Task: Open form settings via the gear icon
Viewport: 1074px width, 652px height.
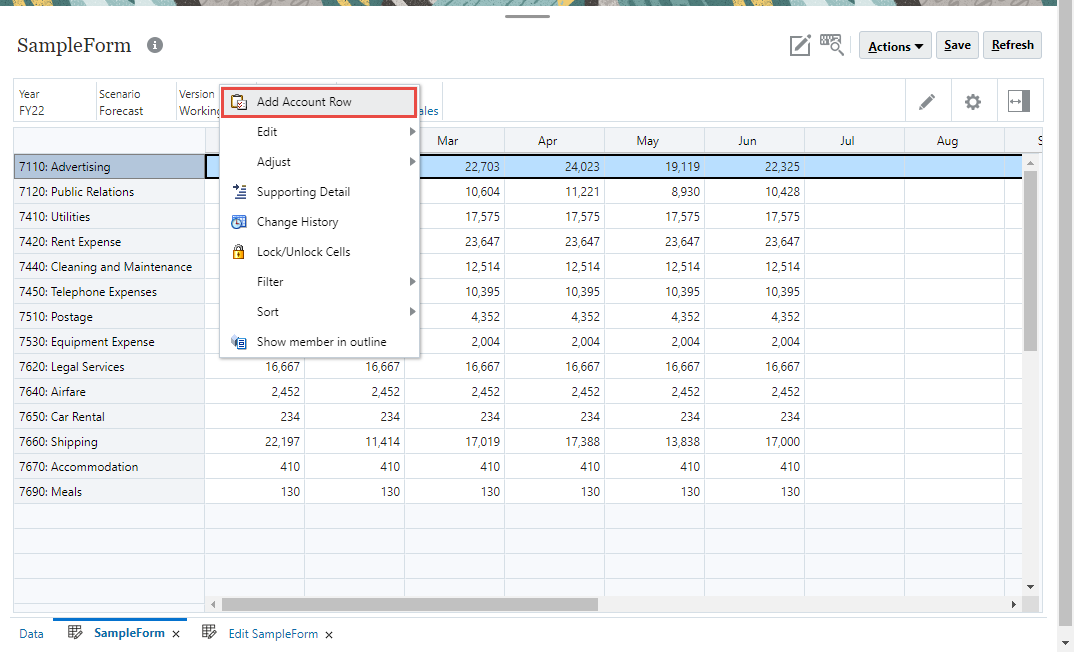Action: click(x=973, y=101)
